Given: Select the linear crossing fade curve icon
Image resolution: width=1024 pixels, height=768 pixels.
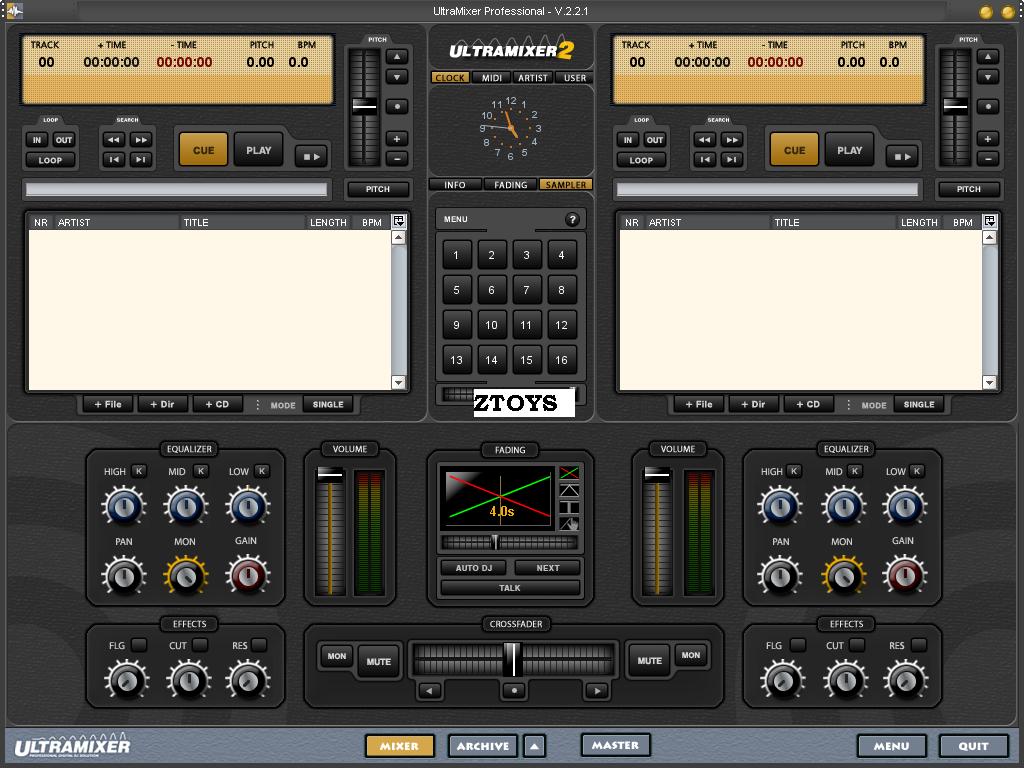Looking at the screenshot, I should [x=569, y=472].
